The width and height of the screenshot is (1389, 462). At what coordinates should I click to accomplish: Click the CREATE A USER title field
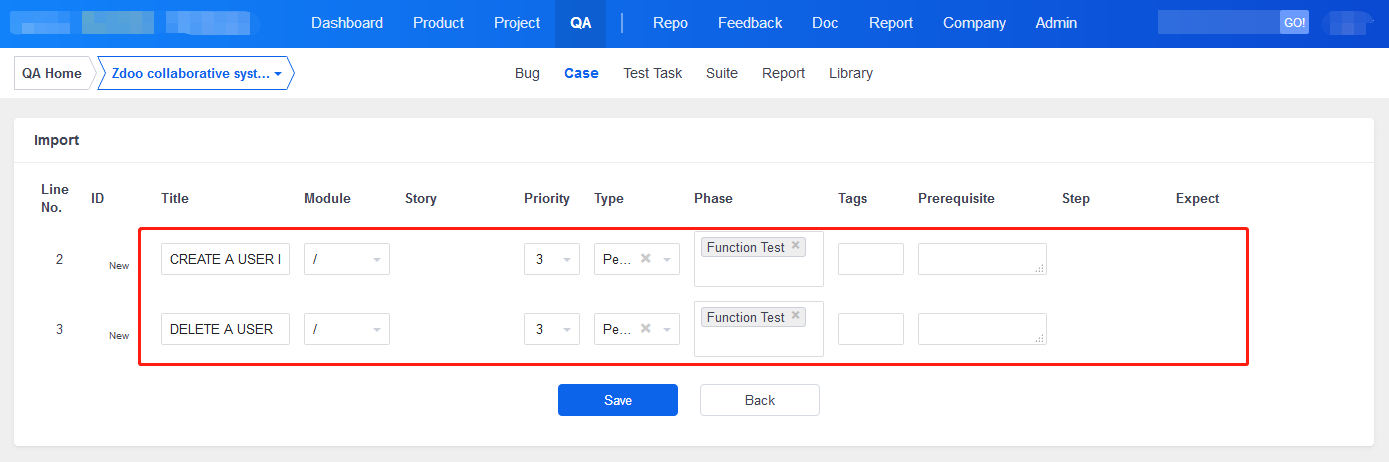point(225,259)
